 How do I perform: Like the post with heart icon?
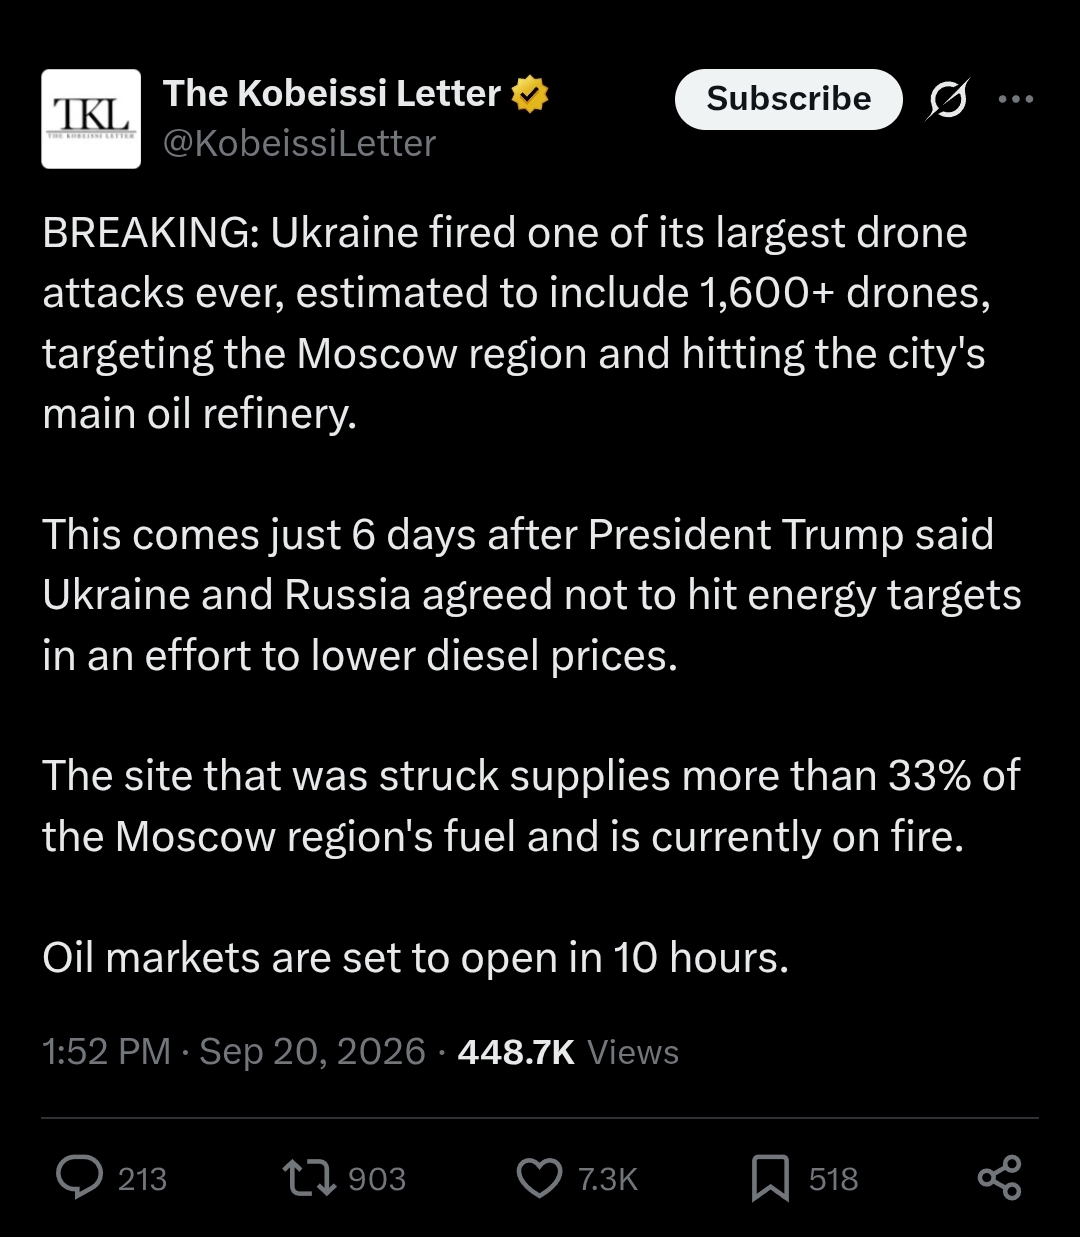tap(539, 1178)
